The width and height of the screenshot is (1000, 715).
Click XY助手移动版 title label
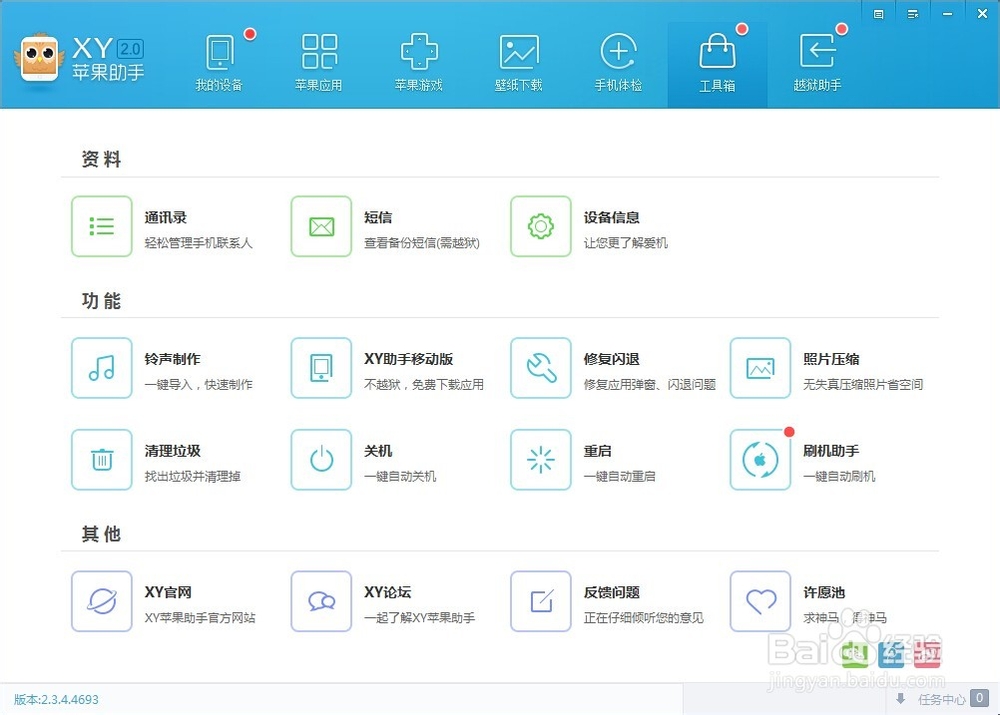[409, 359]
